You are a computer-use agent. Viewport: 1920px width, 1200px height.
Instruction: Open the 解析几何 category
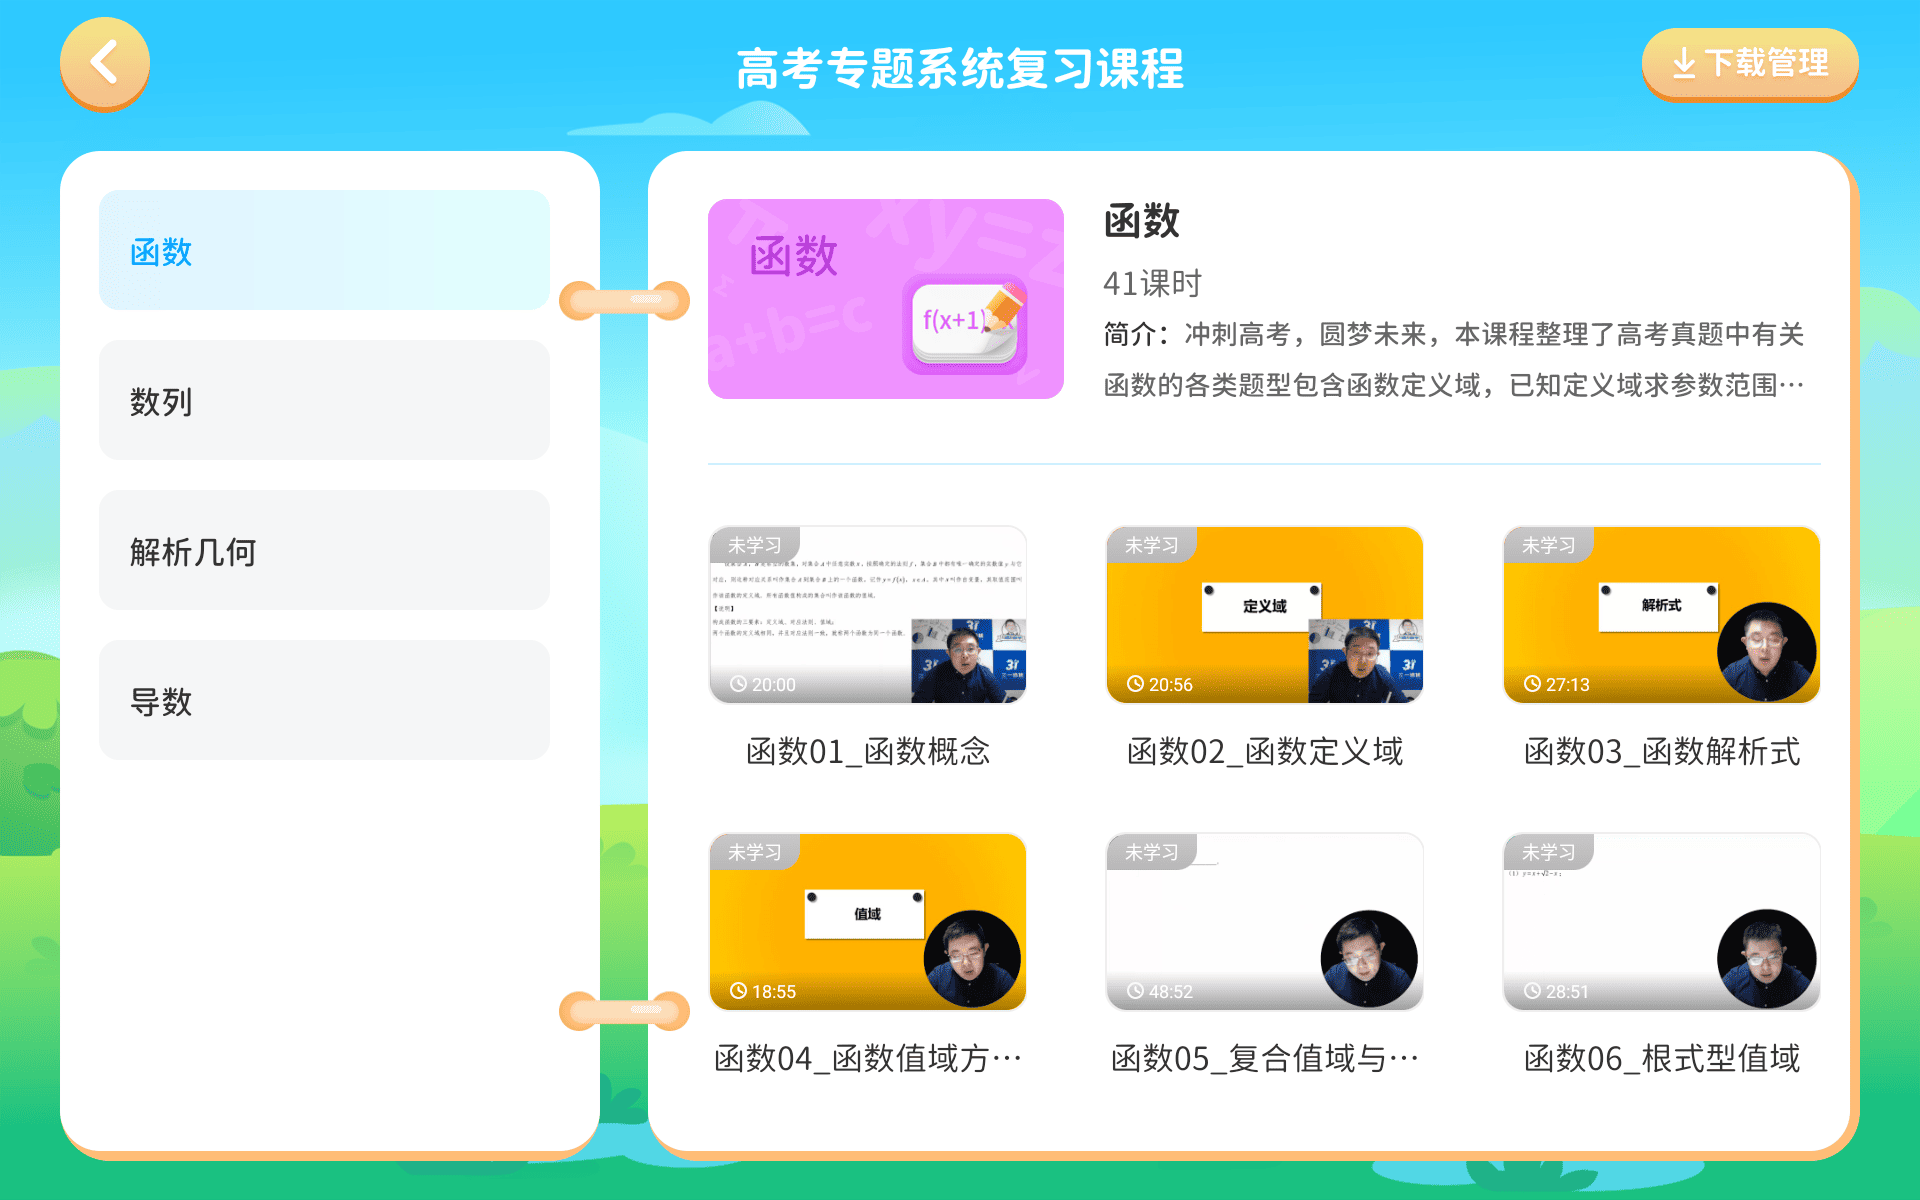pyautogui.click(x=324, y=551)
